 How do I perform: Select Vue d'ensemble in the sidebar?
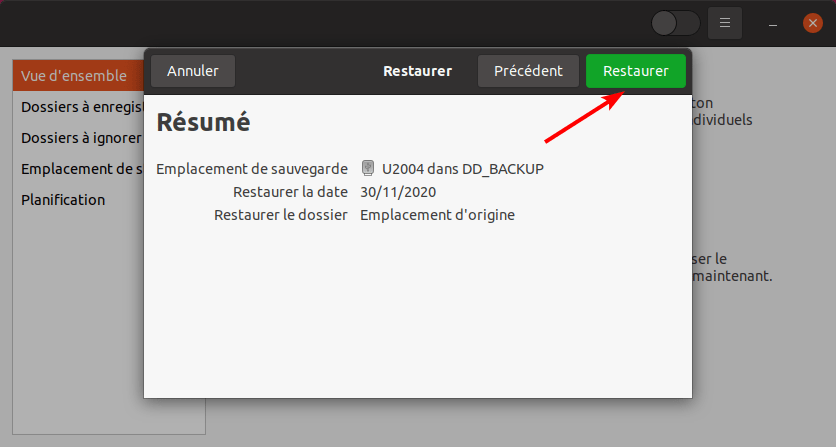click(x=76, y=75)
